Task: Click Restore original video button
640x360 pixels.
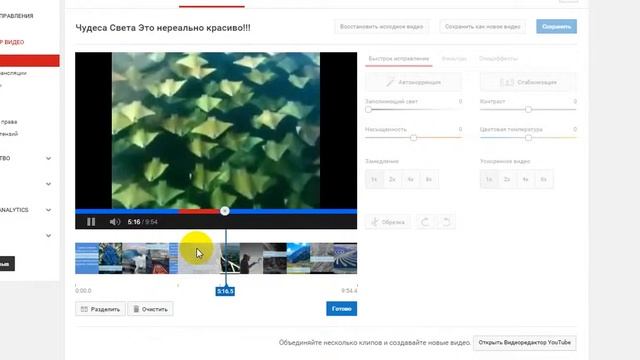Action: point(382,27)
